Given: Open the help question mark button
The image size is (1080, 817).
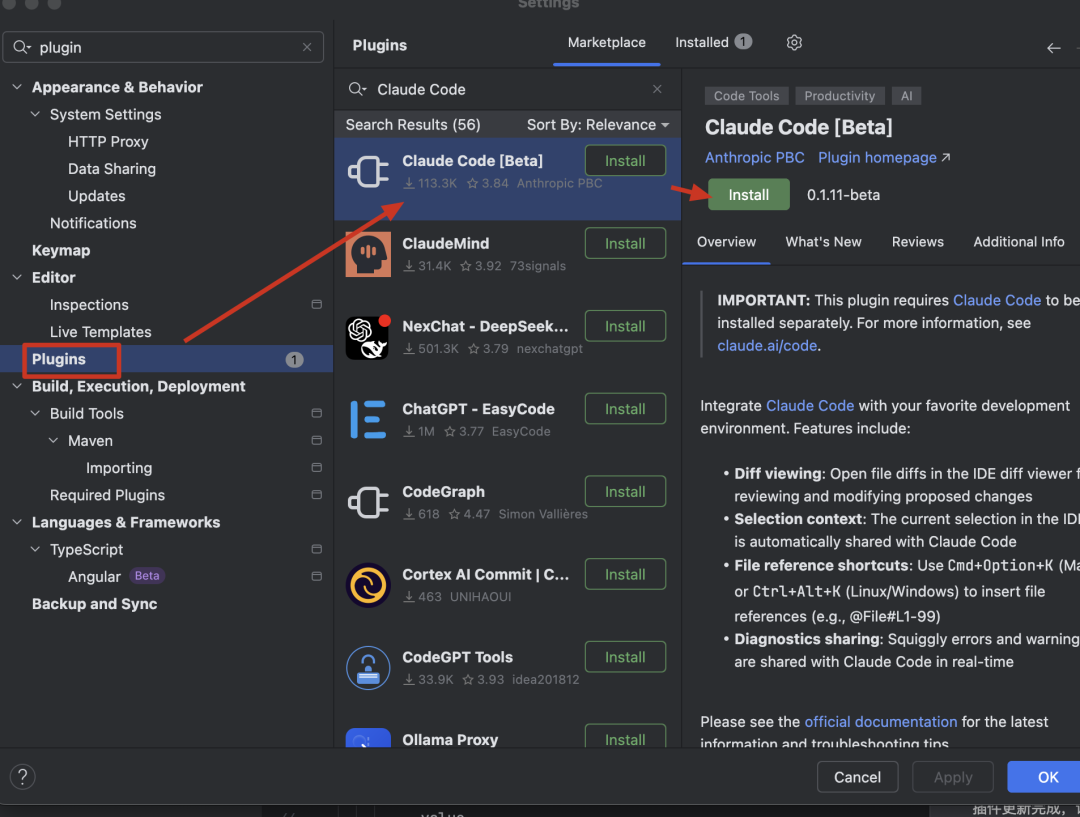Looking at the screenshot, I should coord(23,777).
